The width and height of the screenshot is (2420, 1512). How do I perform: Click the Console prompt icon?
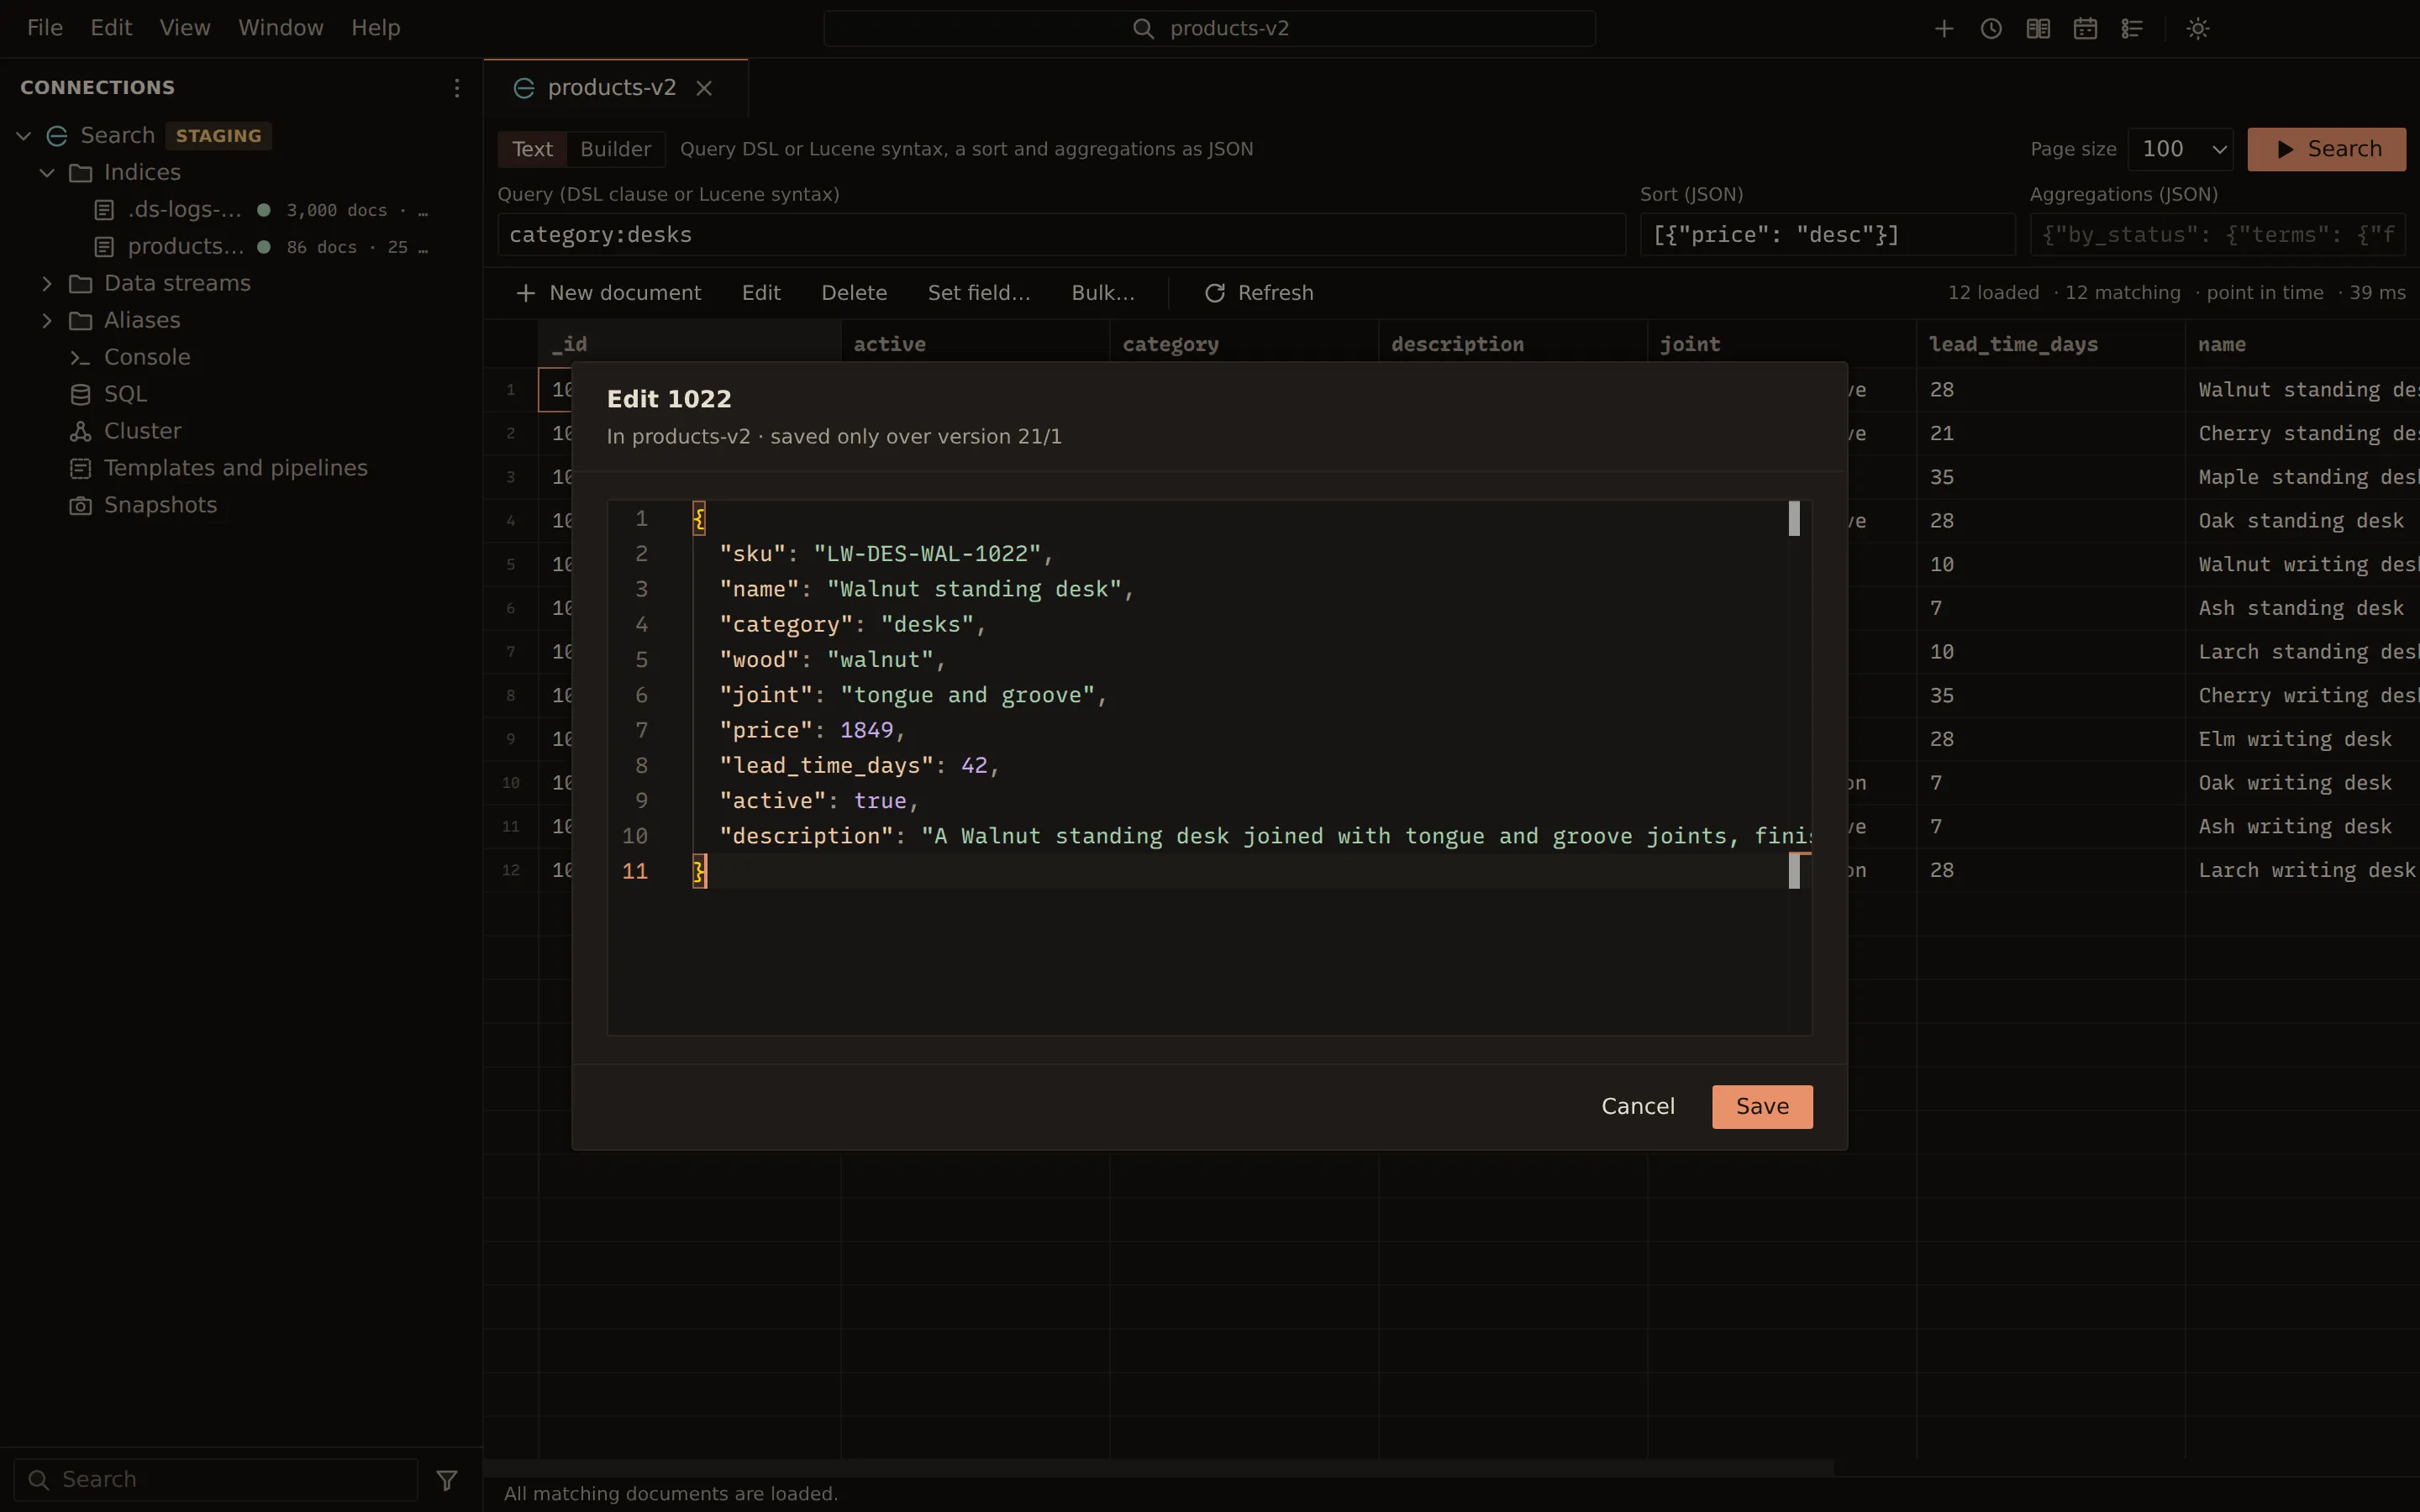(x=81, y=358)
